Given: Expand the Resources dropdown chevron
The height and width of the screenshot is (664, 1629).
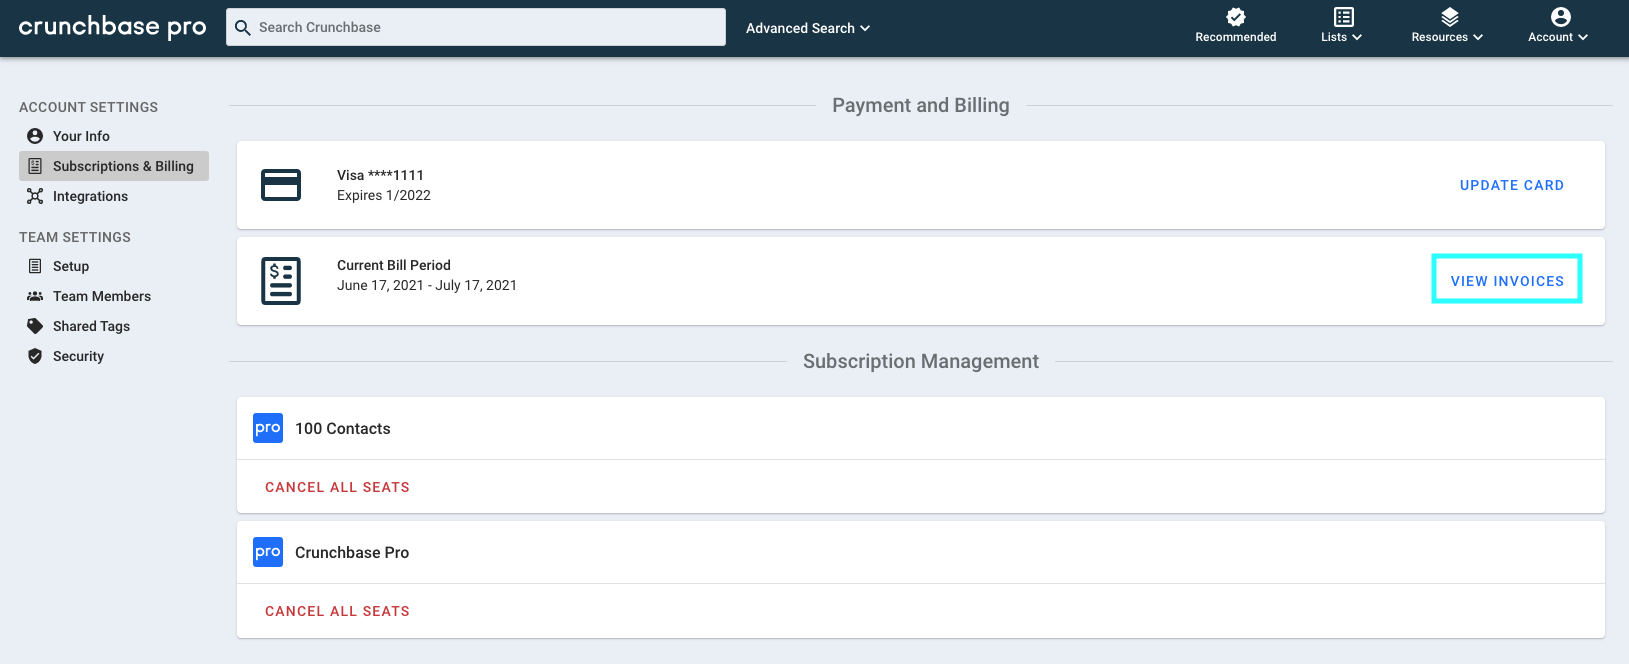Looking at the screenshot, I should point(1478,37).
